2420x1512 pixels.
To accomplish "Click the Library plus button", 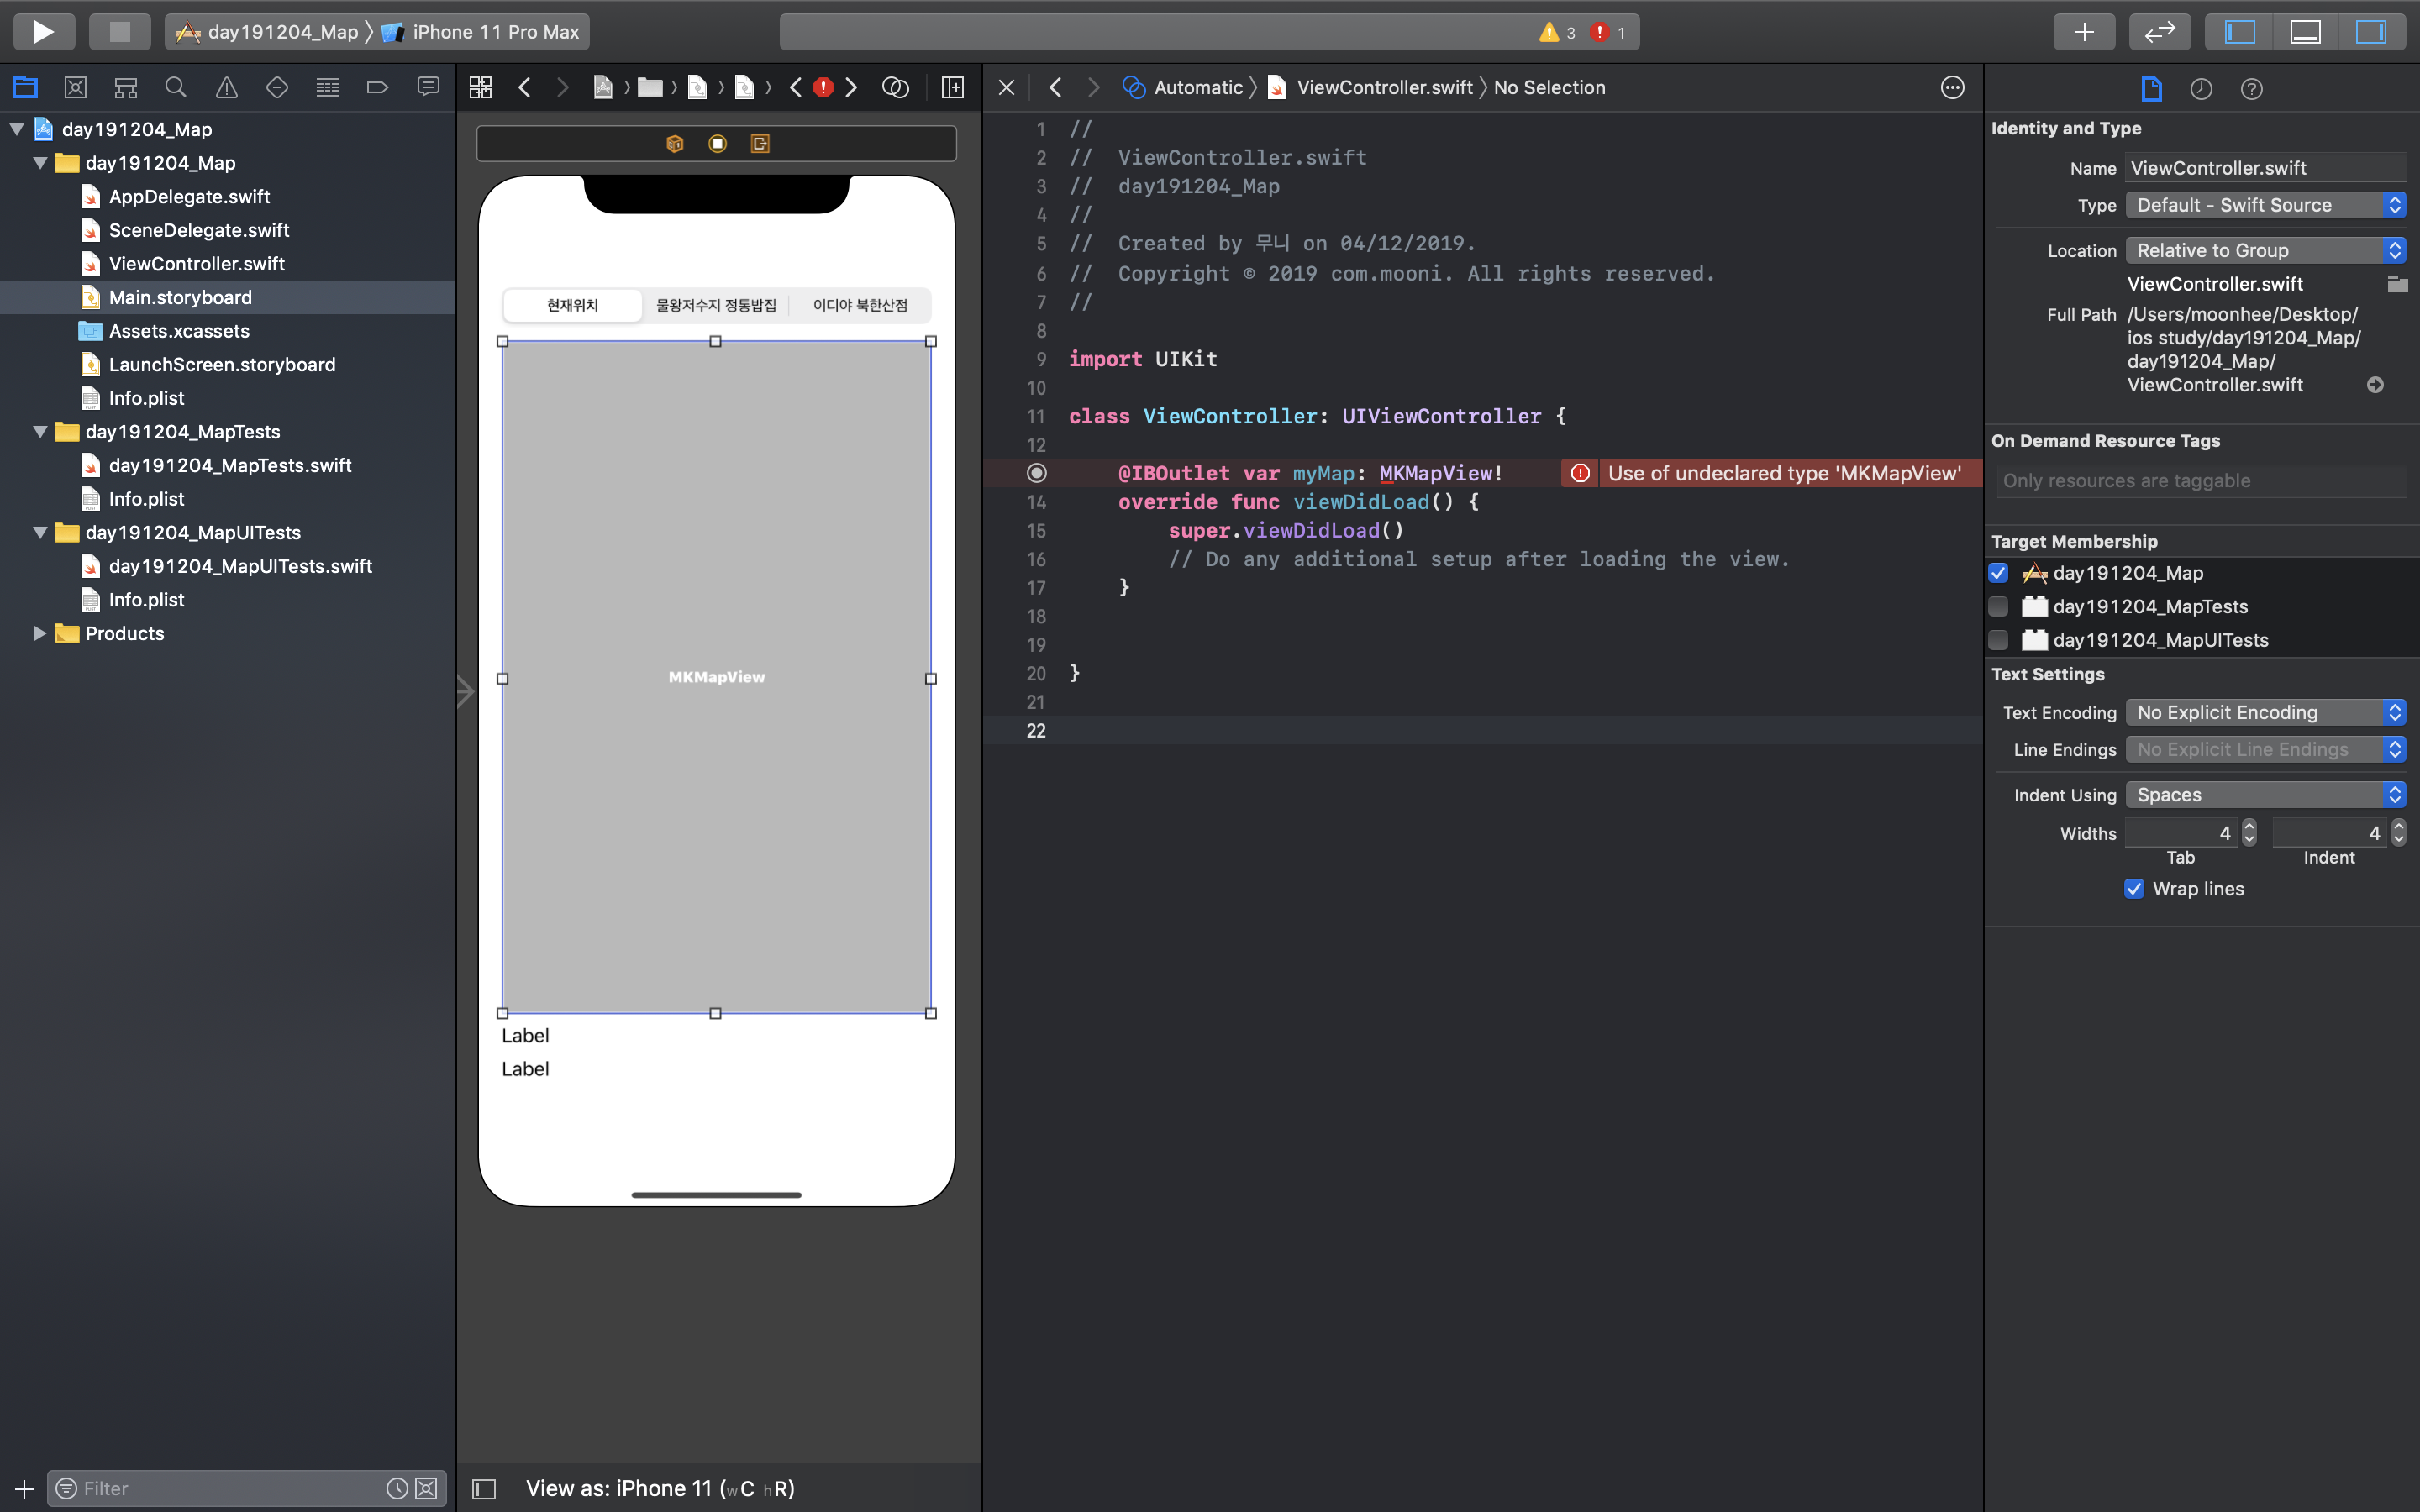I will [x=2084, y=32].
